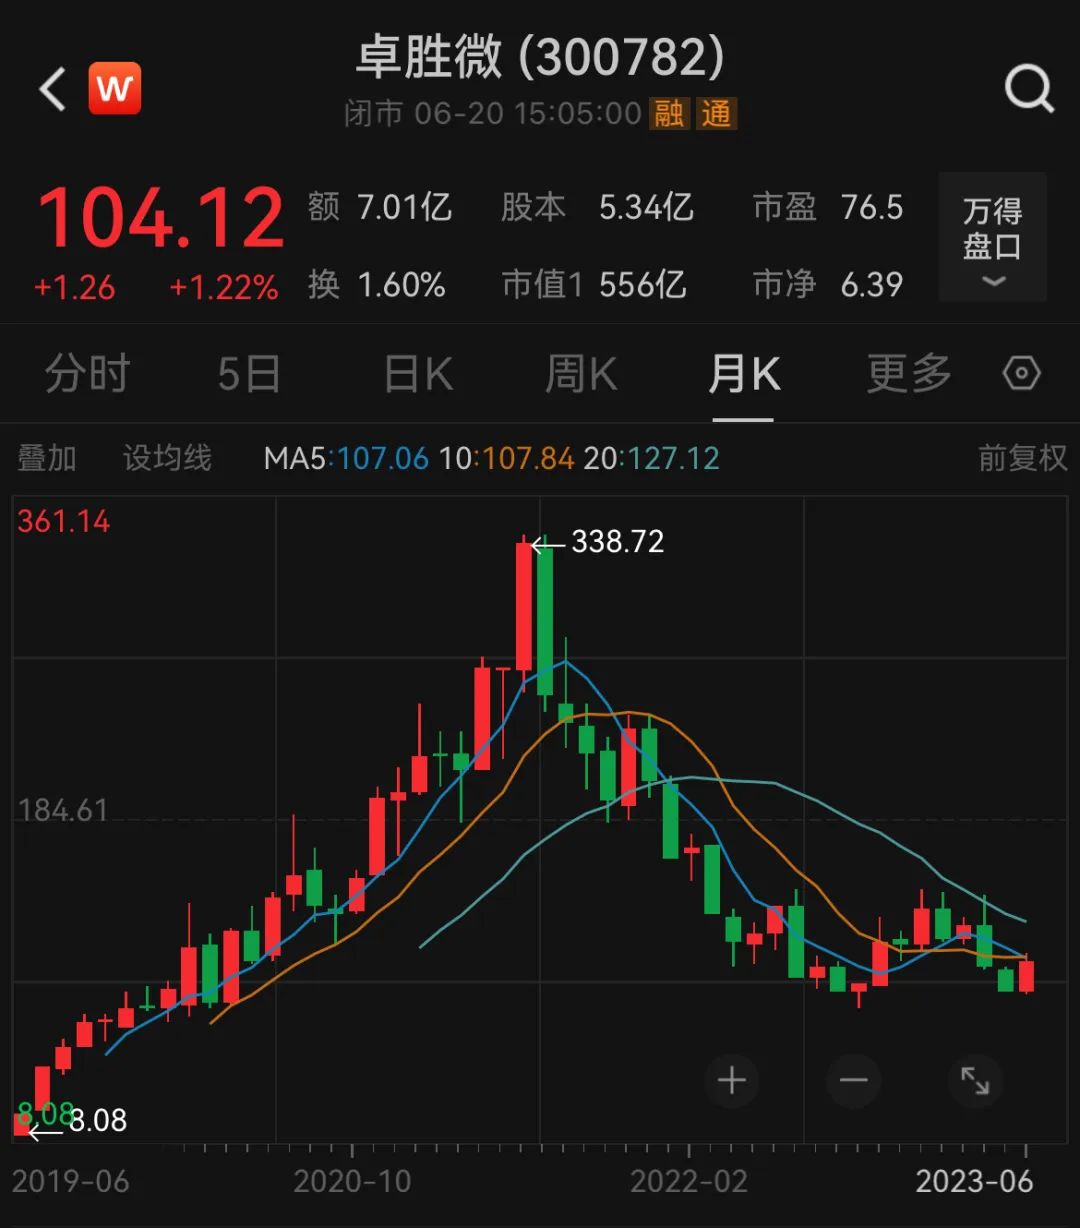Switch to 5日 tab

(249, 374)
